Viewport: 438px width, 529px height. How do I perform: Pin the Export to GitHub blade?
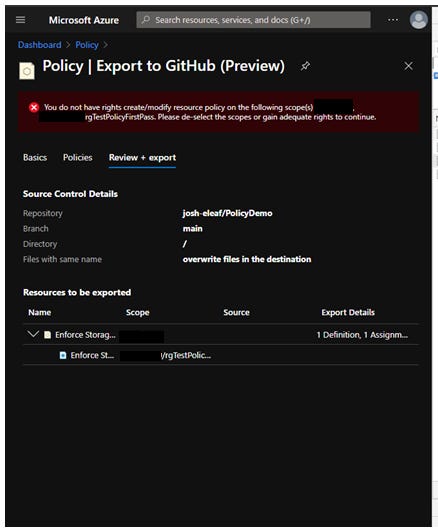(305, 66)
